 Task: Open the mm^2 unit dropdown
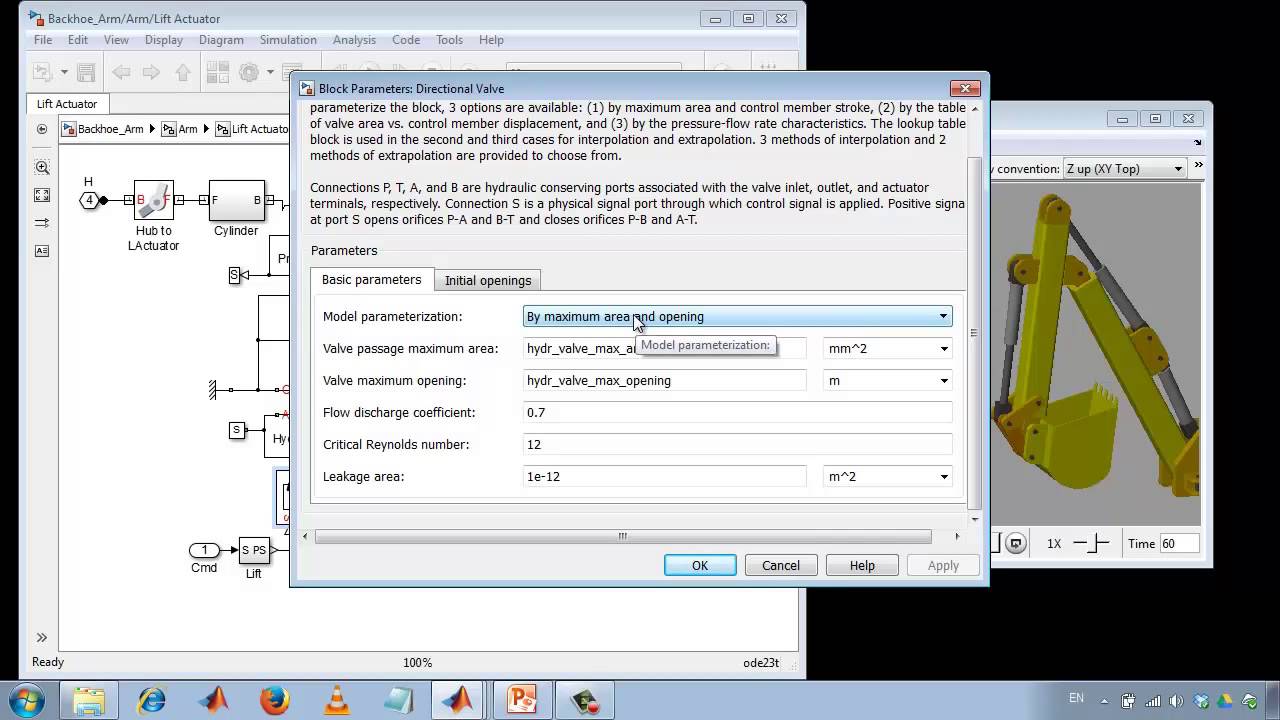pyautogui.click(x=887, y=348)
